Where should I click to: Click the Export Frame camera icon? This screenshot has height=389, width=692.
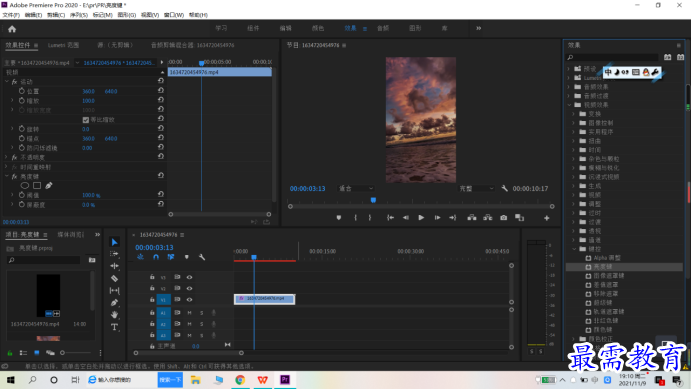tap(504, 218)
